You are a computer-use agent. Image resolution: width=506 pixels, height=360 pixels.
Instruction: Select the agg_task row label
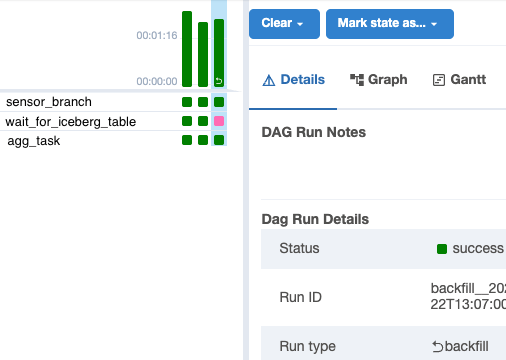click(x=34, y=141)
